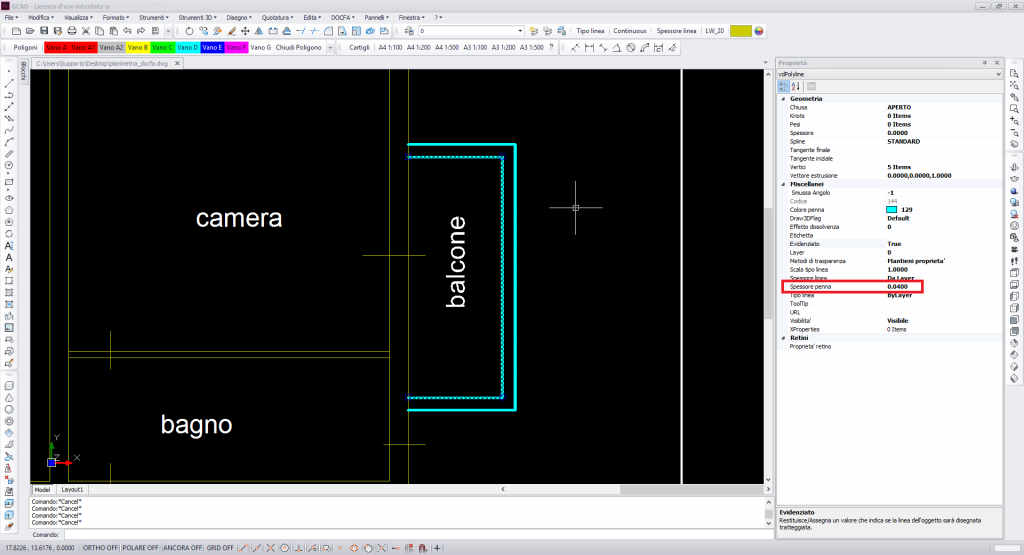Click the magnet snap icon in status bar
This screenshot has width=1024, height=555.
[x=423, y=548]
